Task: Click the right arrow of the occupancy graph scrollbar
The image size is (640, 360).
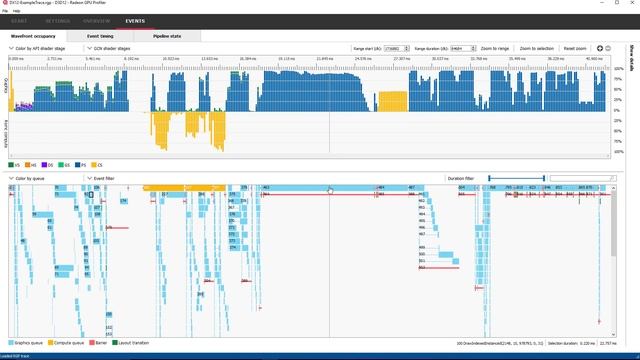Action: tap(608, 156)
